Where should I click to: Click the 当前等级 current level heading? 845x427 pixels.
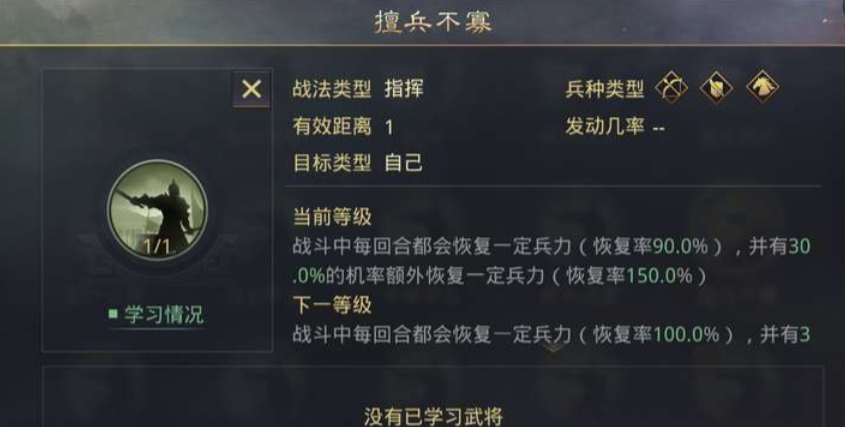332,217
